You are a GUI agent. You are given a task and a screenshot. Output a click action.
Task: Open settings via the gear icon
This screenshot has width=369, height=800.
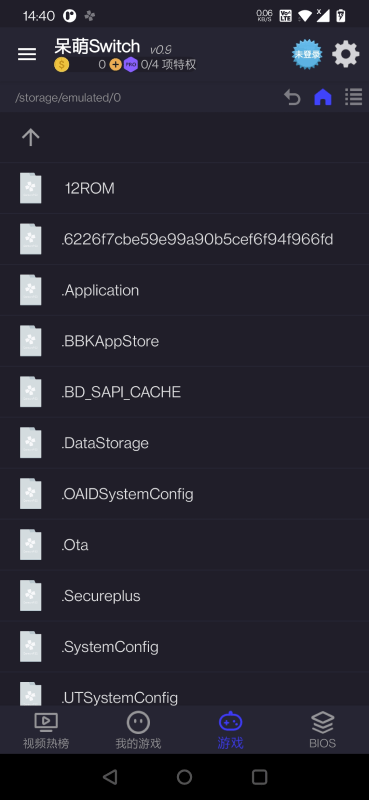tap(346, 54)
